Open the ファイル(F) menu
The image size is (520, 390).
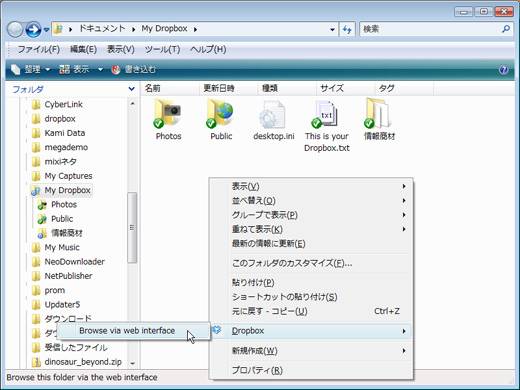38,49
